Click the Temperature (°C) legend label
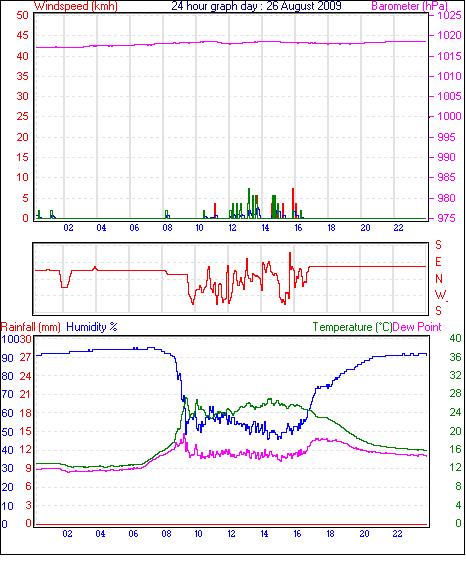Viewport: 466px width, 566px height. click(352, 327)
